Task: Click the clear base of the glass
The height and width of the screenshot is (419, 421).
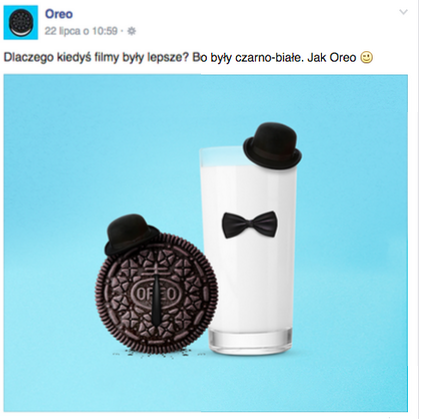Action: pyautogui.click(x=252, y=342)
